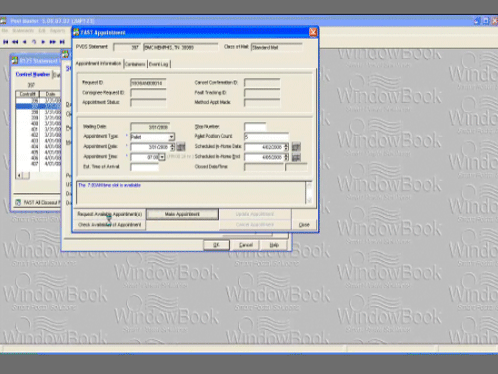
Task: Click Request Available Appointment(s) button
Action: point(109,214)
